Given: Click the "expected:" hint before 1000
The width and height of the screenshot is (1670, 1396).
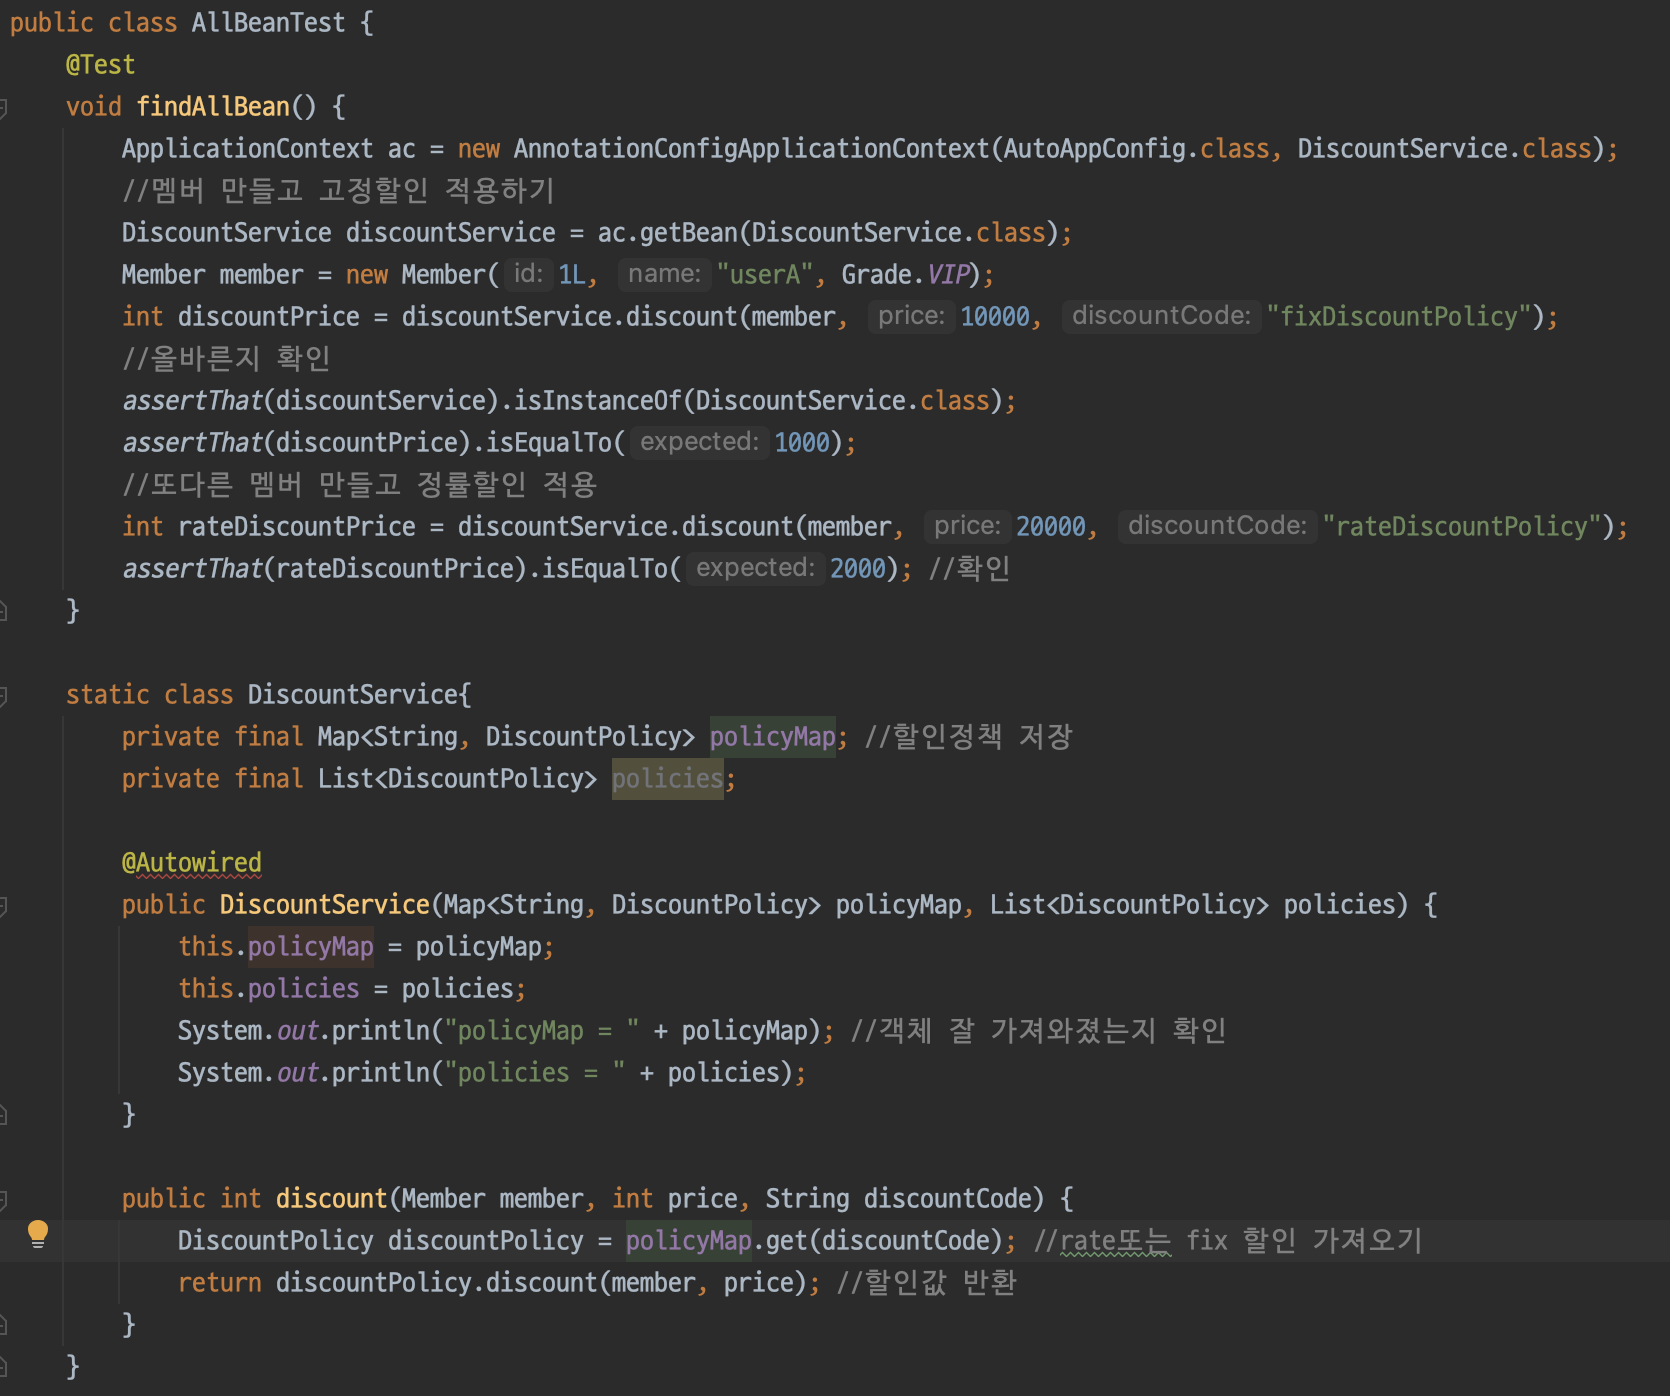Looking at the screenshot, I should [x=699, y=442].
